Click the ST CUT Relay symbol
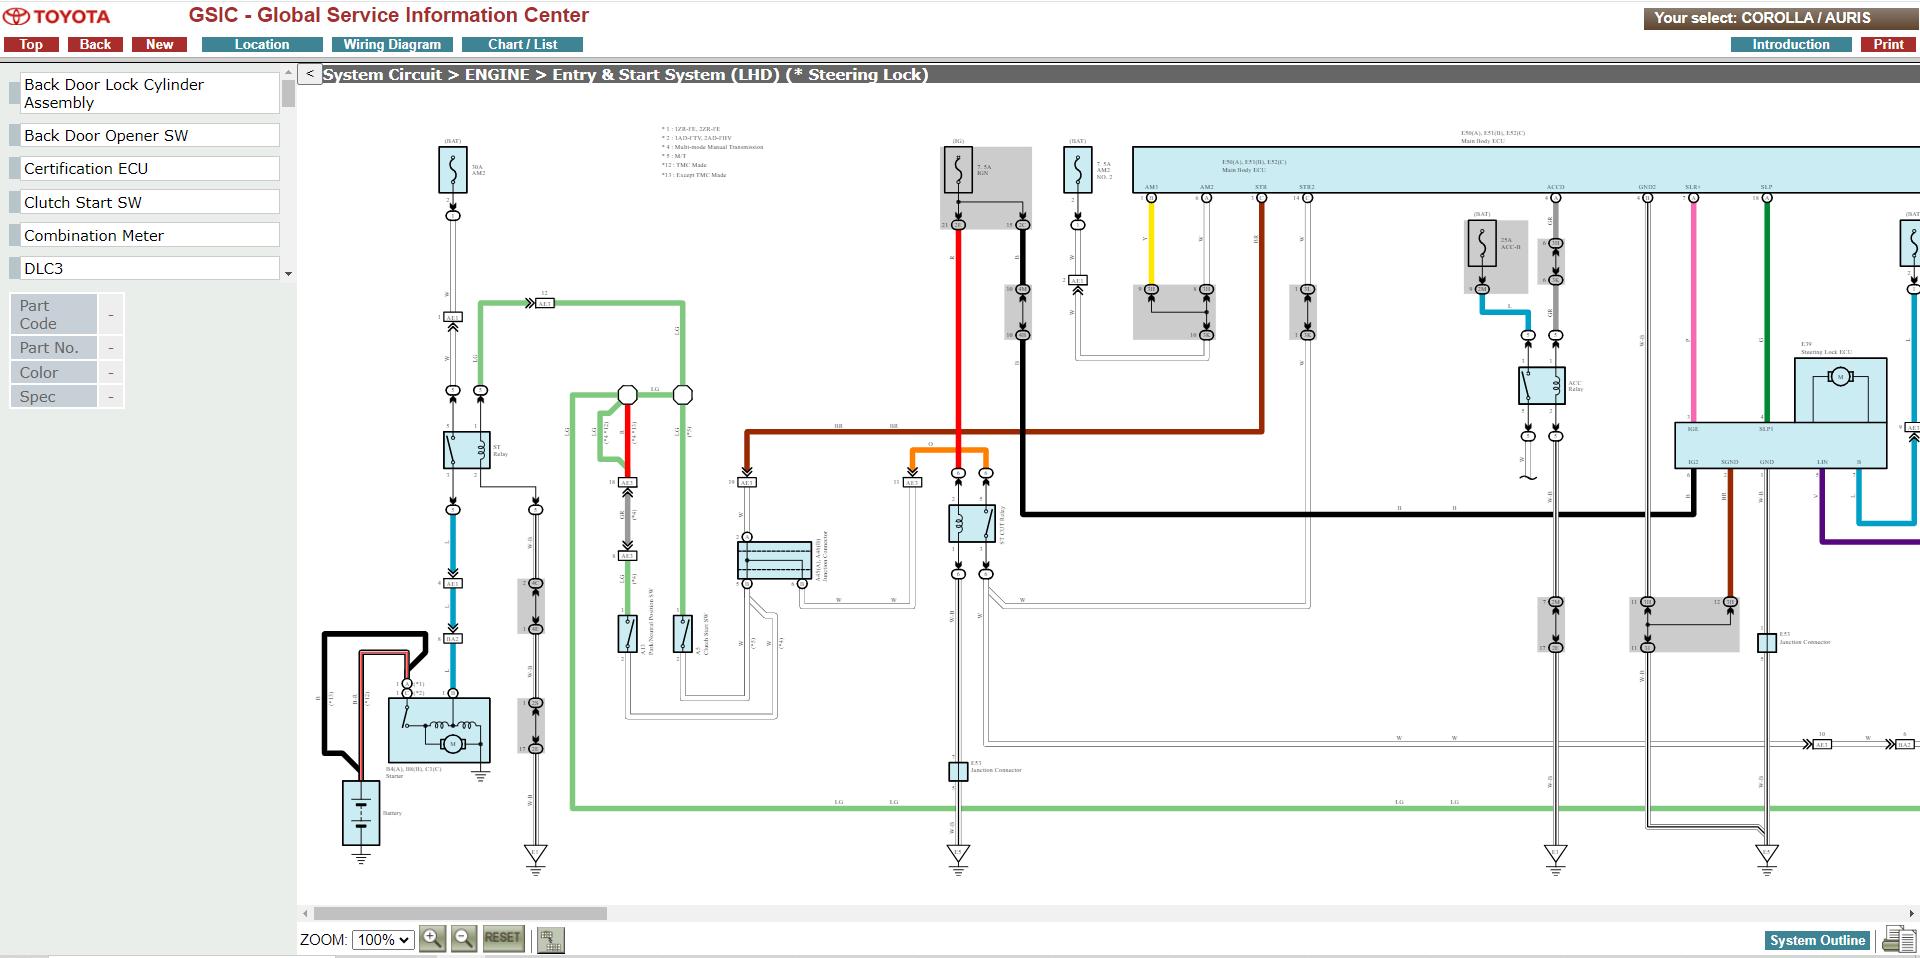 click(x=972, y=524)
